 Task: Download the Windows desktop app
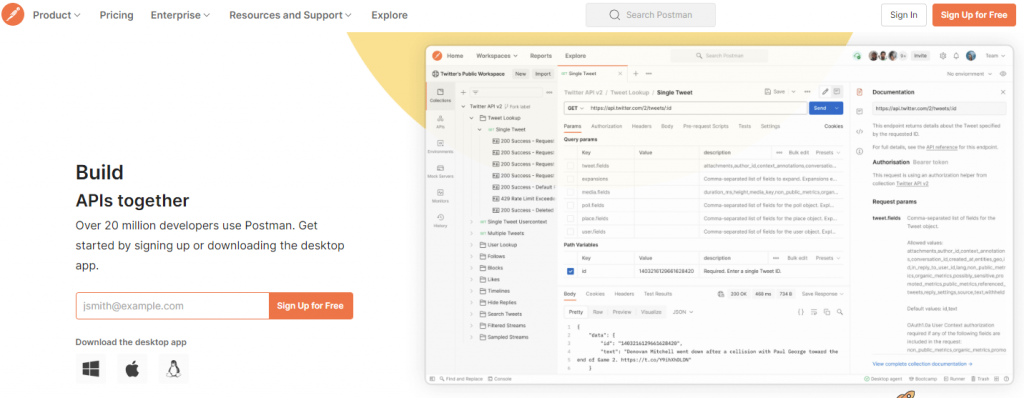[90, 369]
